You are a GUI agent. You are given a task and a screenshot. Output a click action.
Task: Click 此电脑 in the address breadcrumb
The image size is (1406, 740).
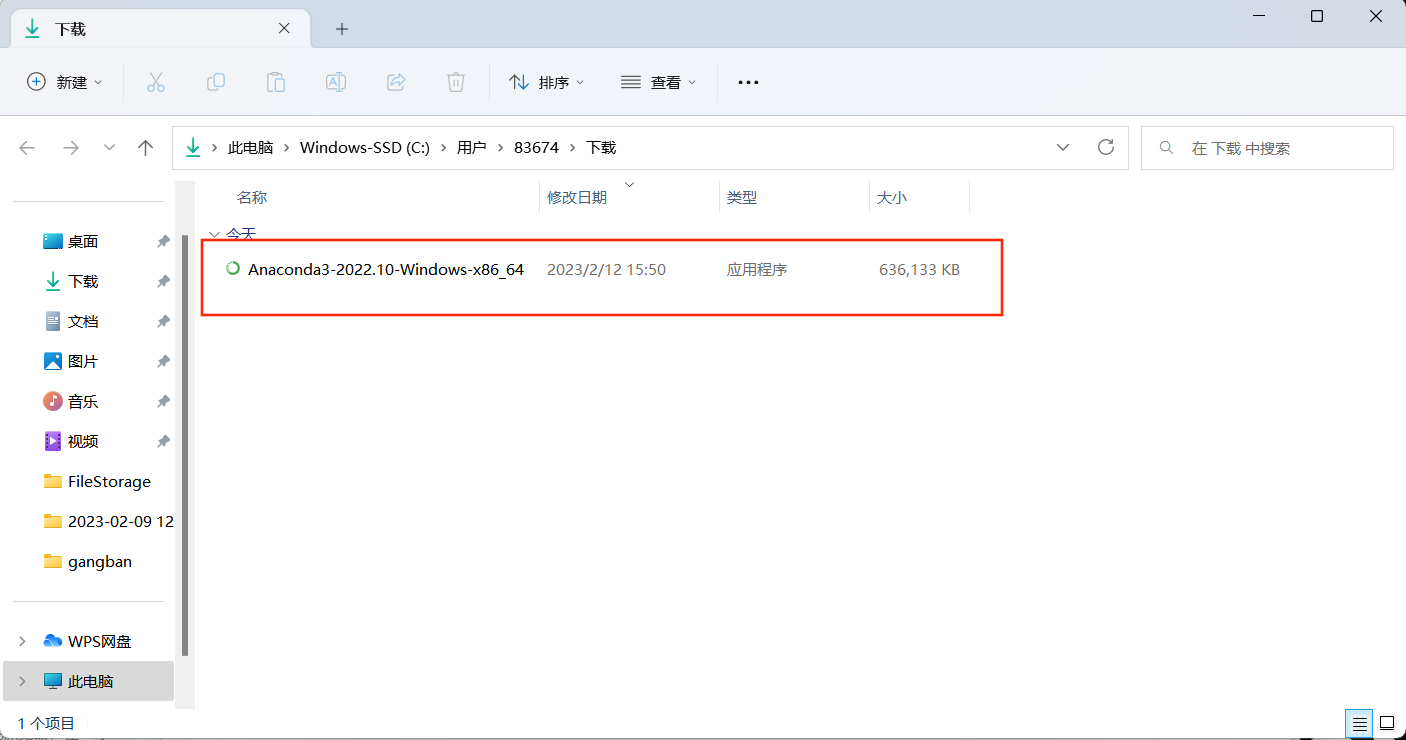click(x=250, y=147)
